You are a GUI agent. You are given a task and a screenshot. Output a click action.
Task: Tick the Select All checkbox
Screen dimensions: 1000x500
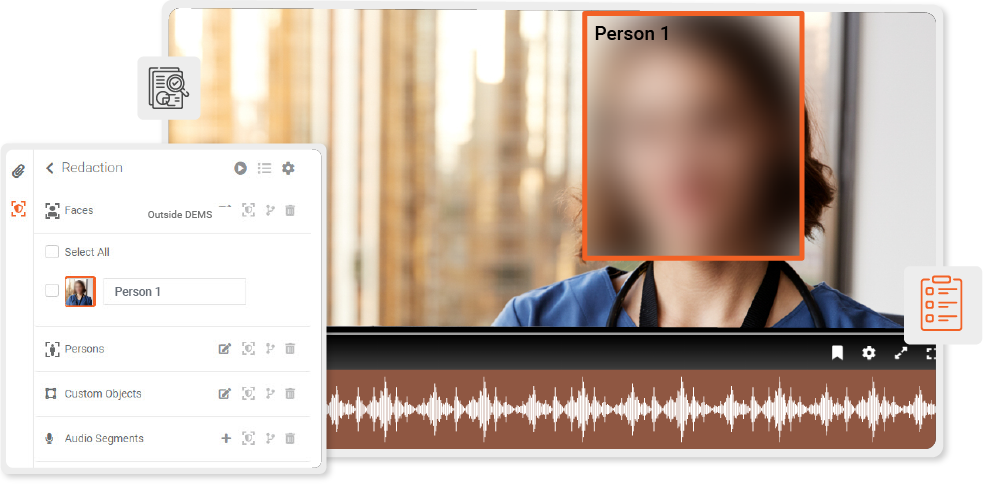(x=52, y=252)
